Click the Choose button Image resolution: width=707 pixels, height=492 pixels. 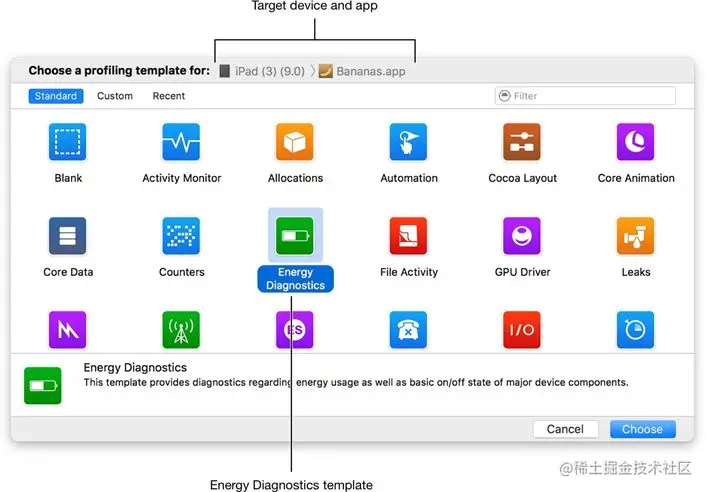coord(643,429)
